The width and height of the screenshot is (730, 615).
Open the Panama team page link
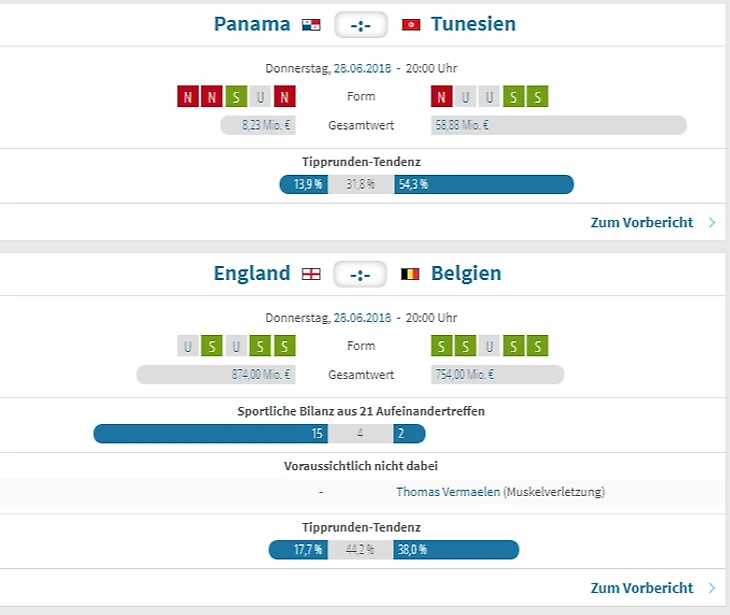[x=252, y=24]
